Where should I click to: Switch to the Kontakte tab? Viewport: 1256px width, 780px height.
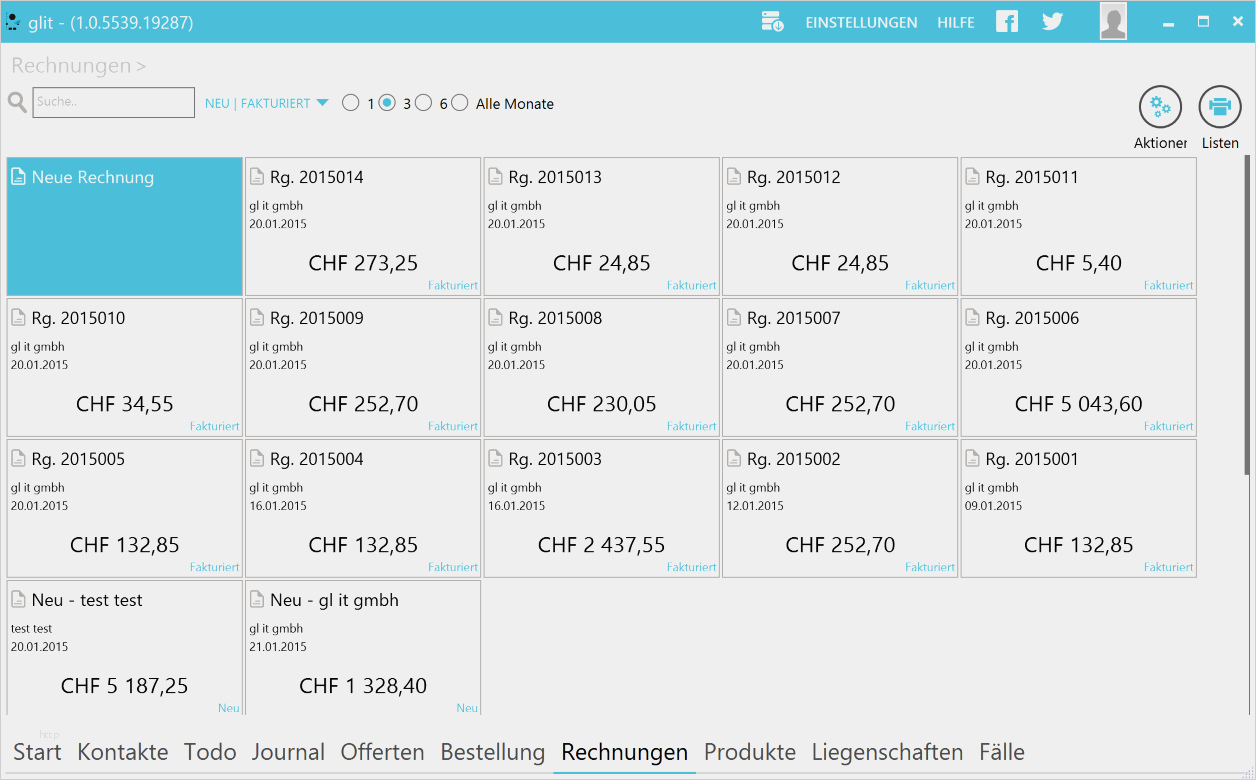pos(123,752)
